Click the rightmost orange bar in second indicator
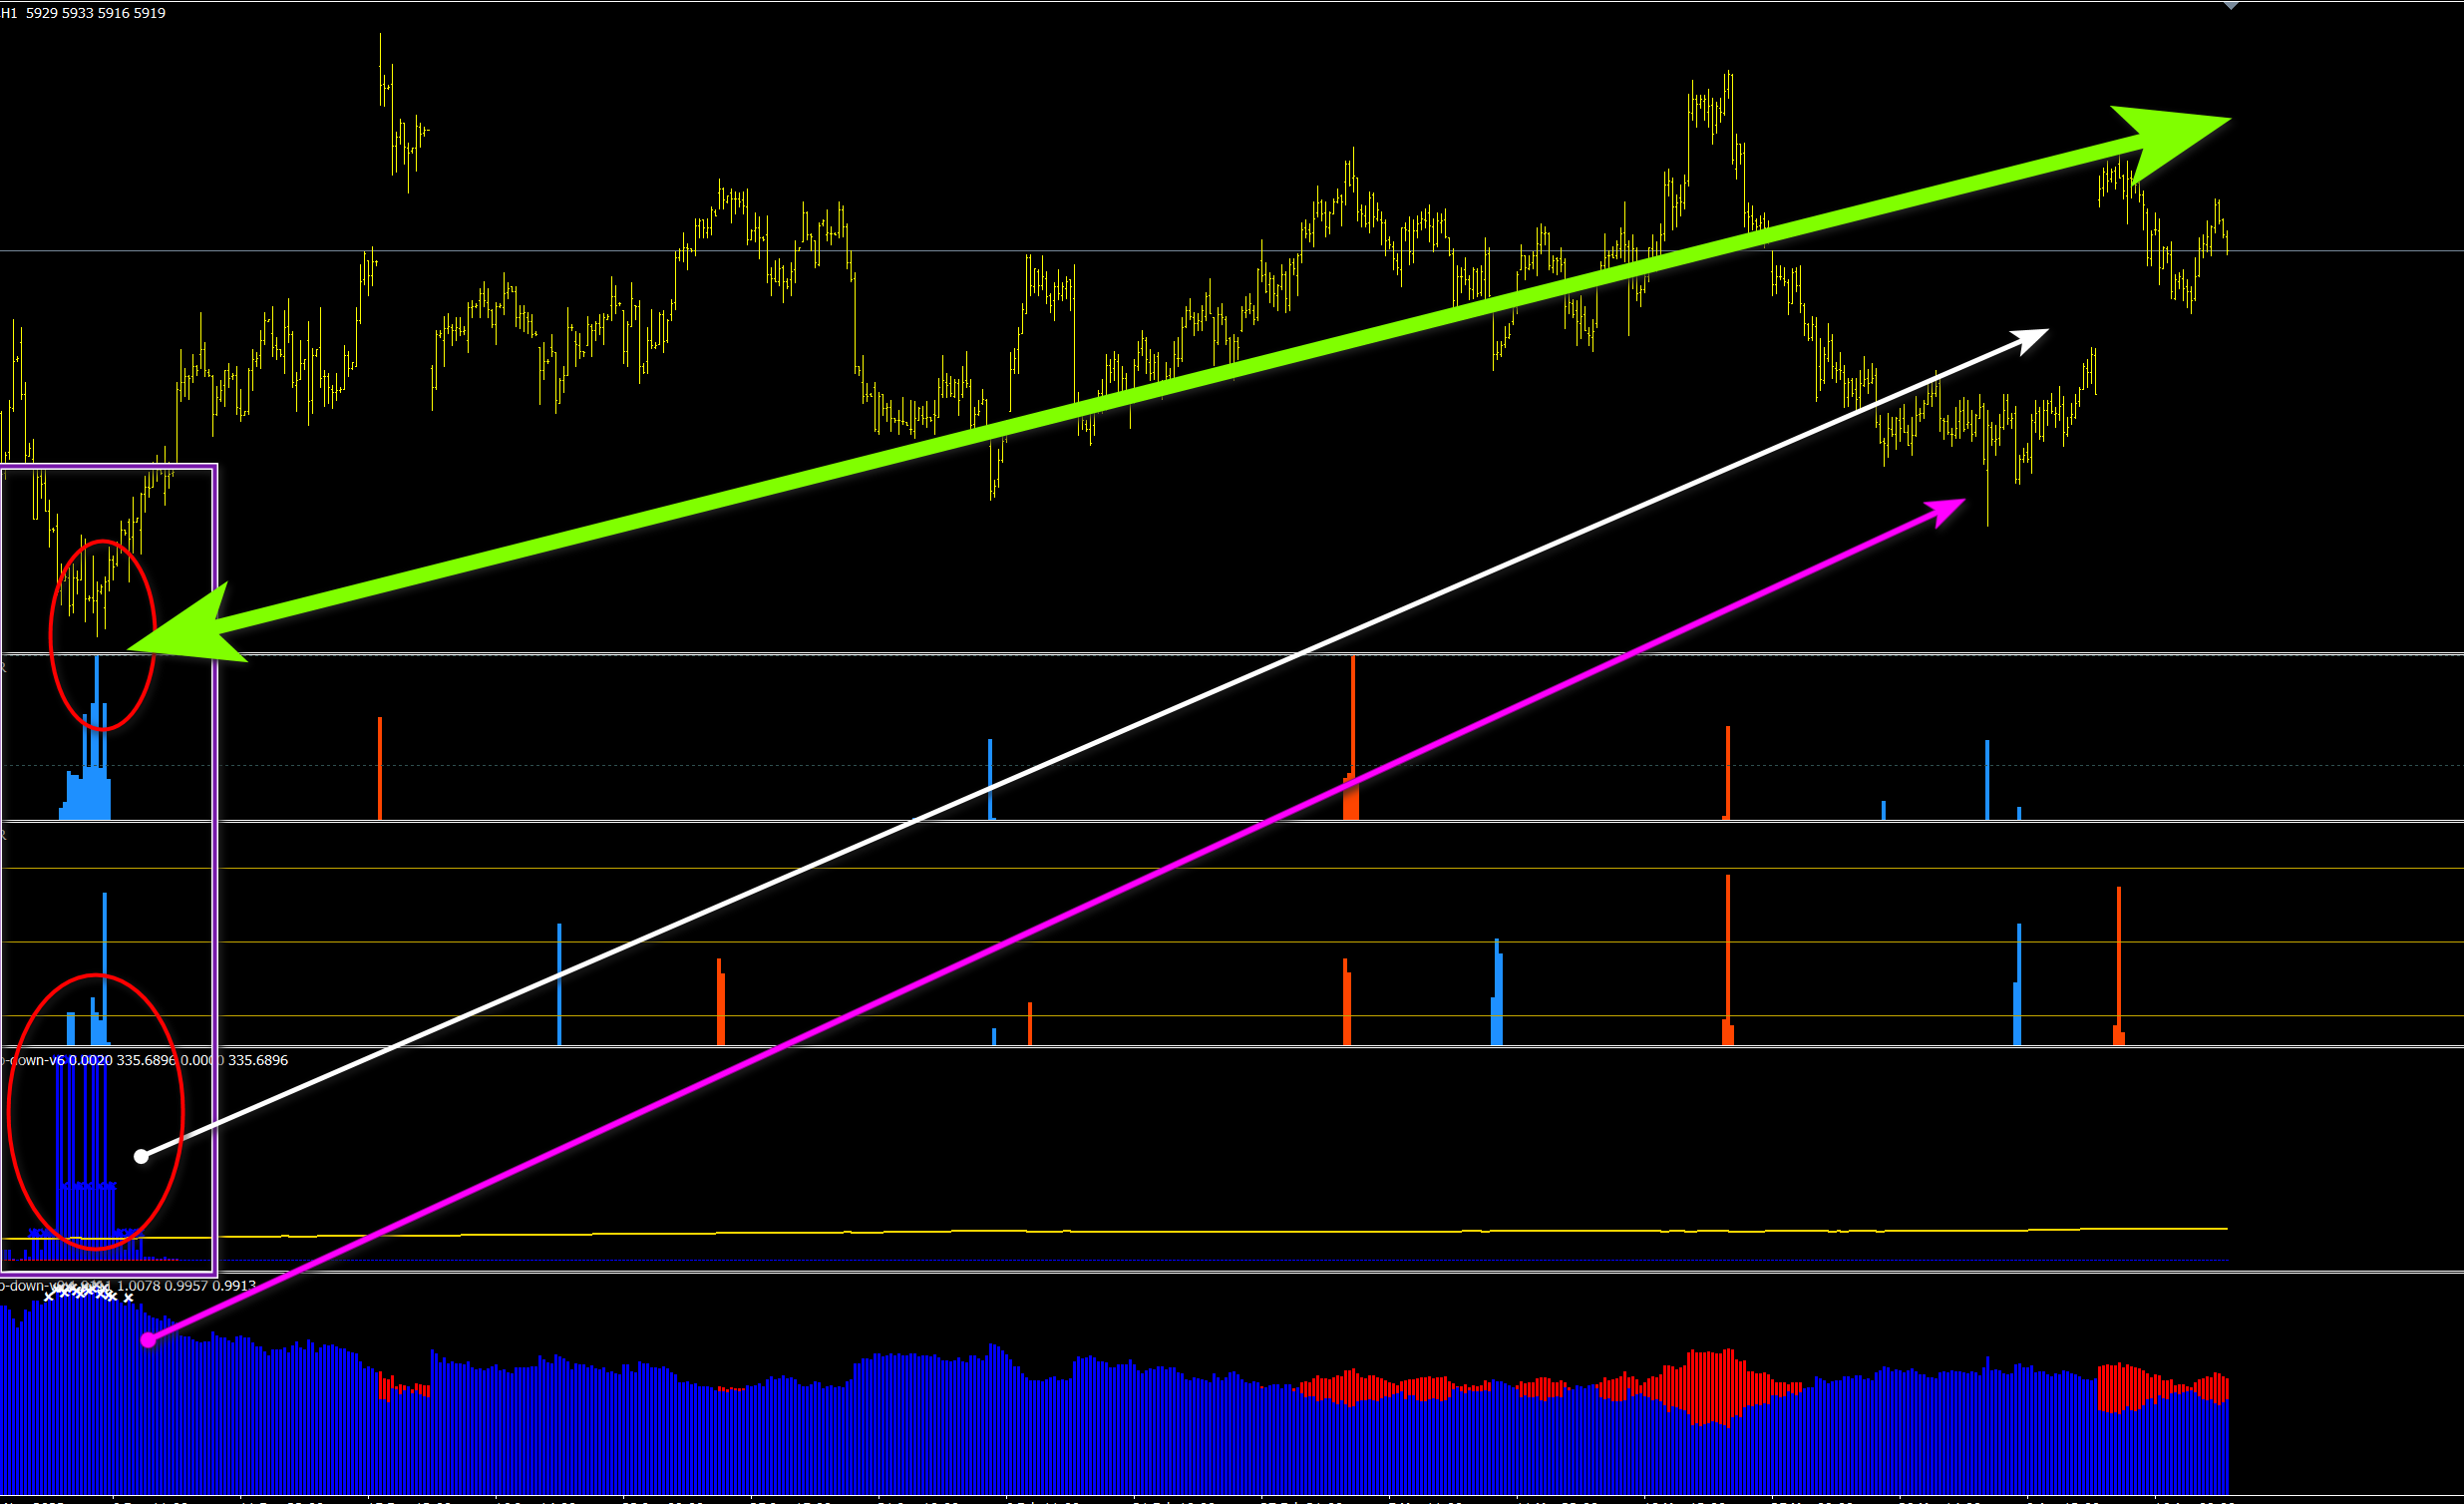The width and height of the screenshot is (2464, 1504). [x=2119, y=965]
